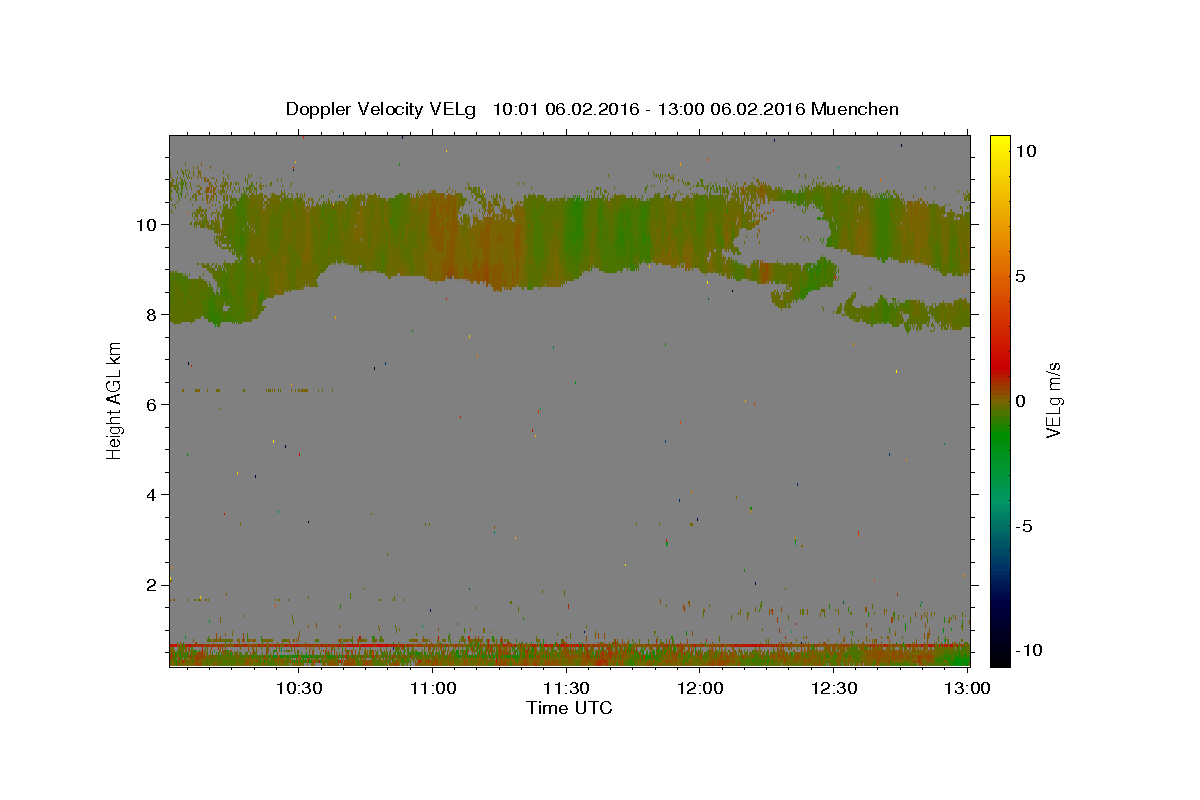Screen dimensions: 1200x800
Task: Click the colorbar label -5
Action: [1026, 526]
